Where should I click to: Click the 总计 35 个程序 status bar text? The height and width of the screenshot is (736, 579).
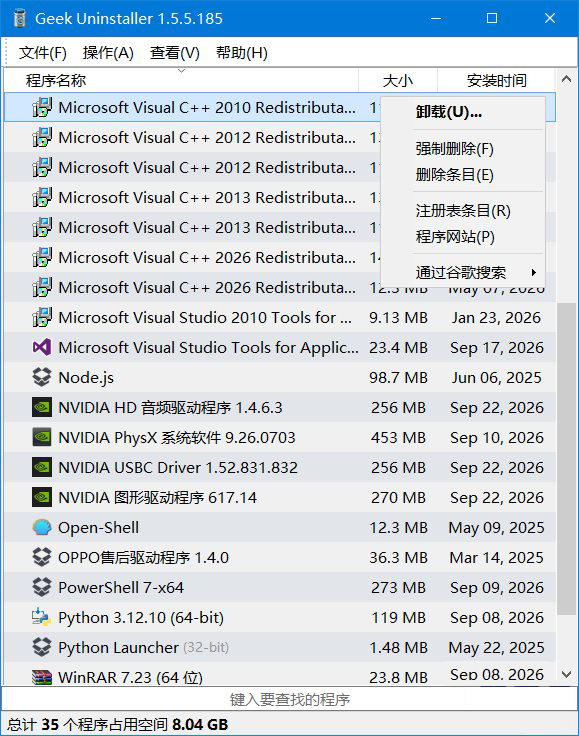click(x=118, y=724)
